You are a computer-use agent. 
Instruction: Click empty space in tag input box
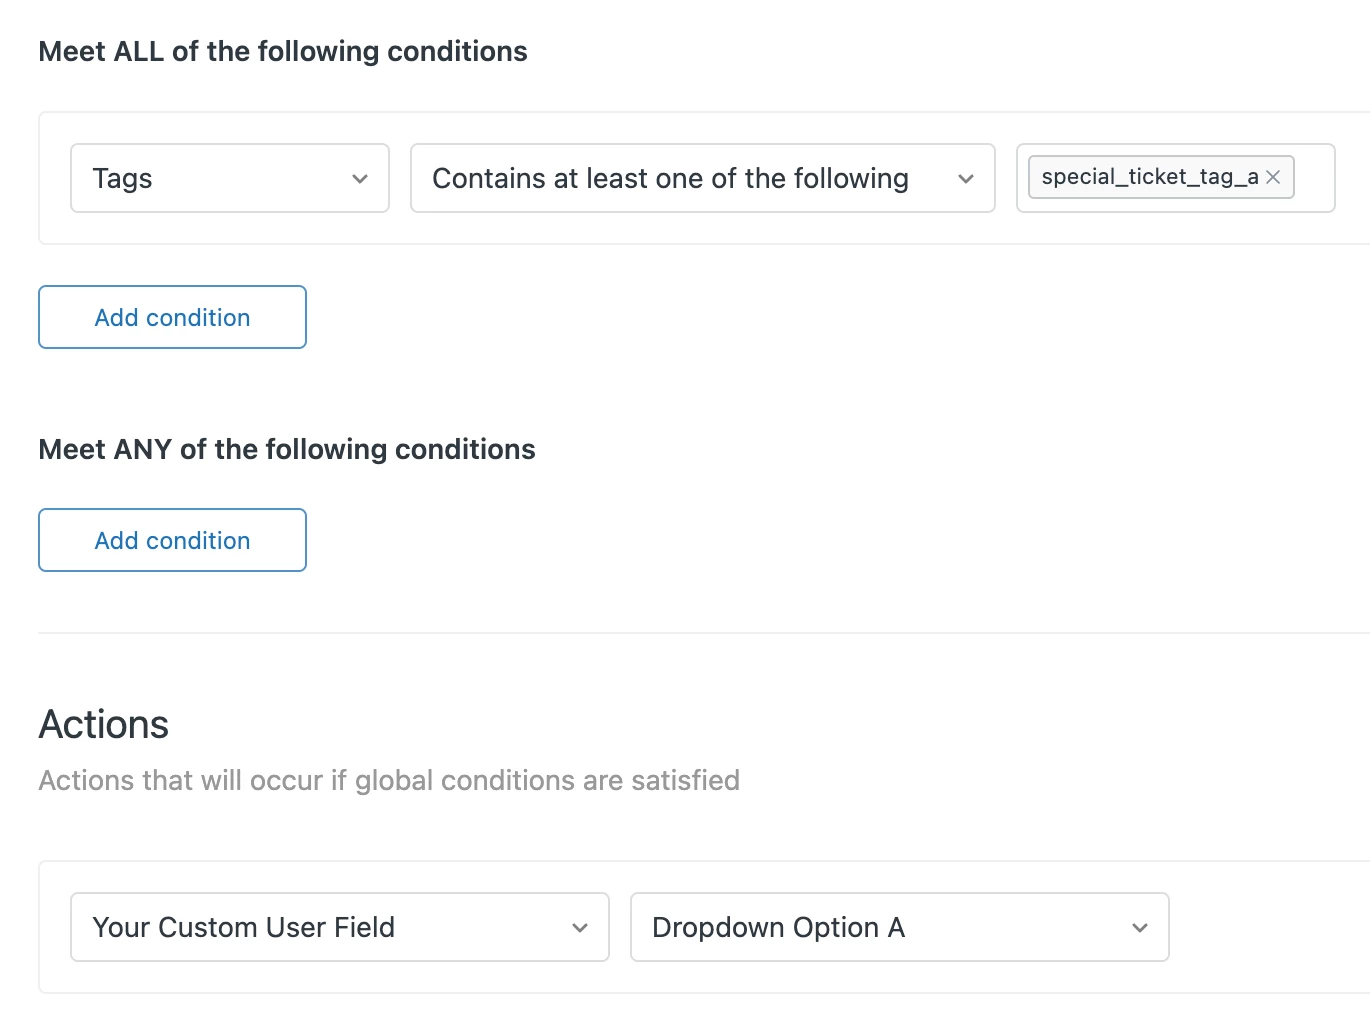coord(1314,178)
